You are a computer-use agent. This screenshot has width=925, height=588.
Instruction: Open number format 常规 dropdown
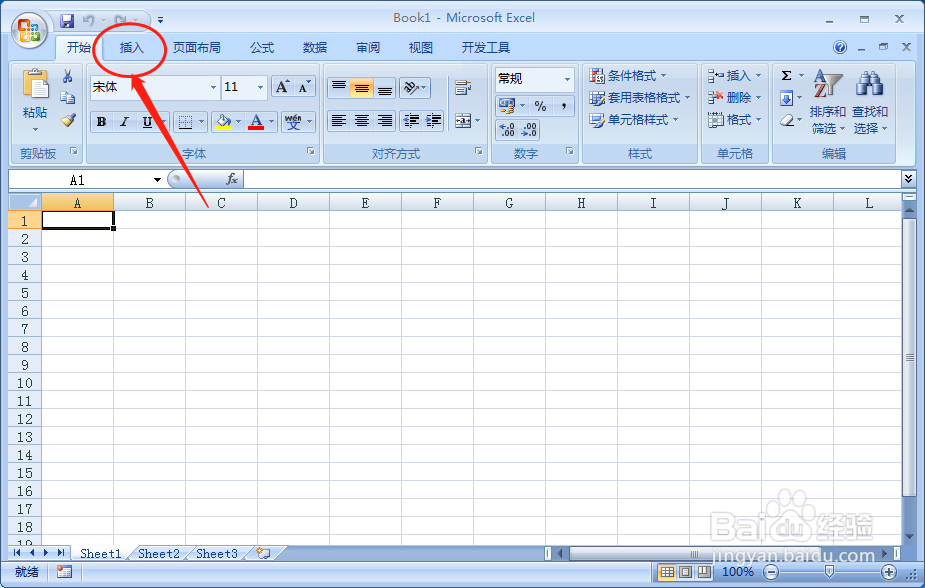pyautogui.click(x=567, y=79)
